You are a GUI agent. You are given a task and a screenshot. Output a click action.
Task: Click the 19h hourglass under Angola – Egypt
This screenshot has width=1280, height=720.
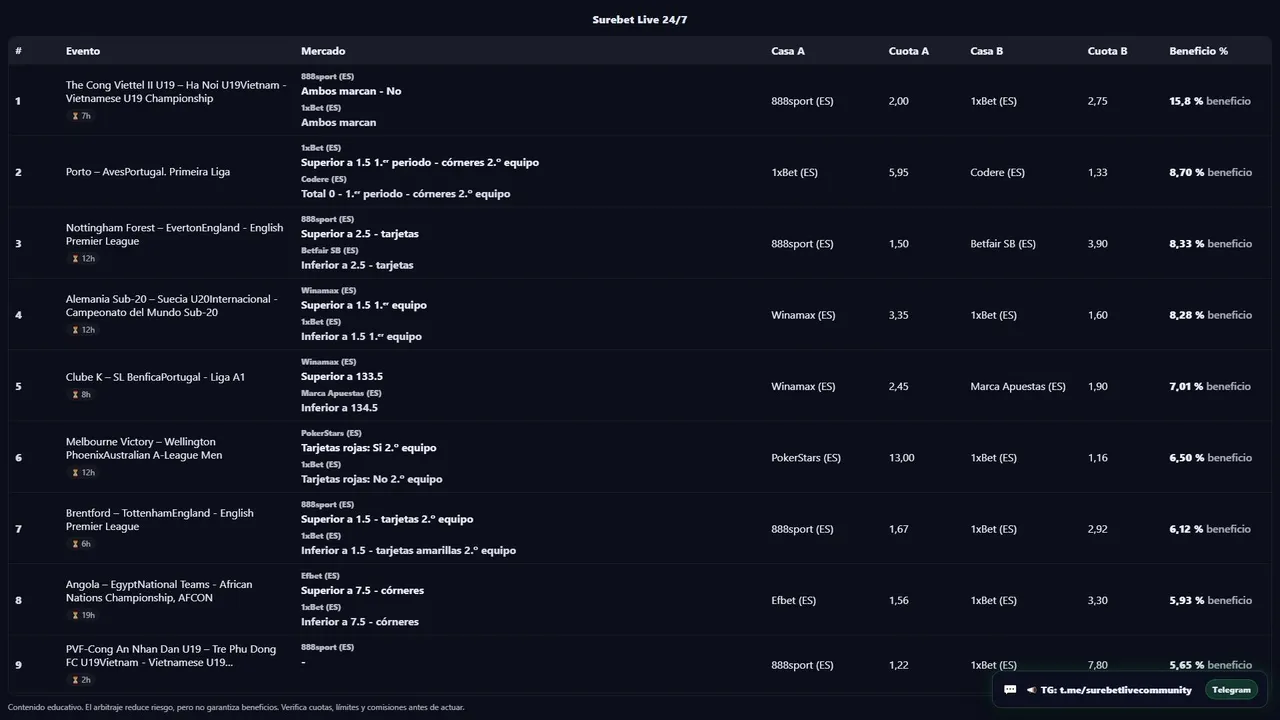(75, 615)
